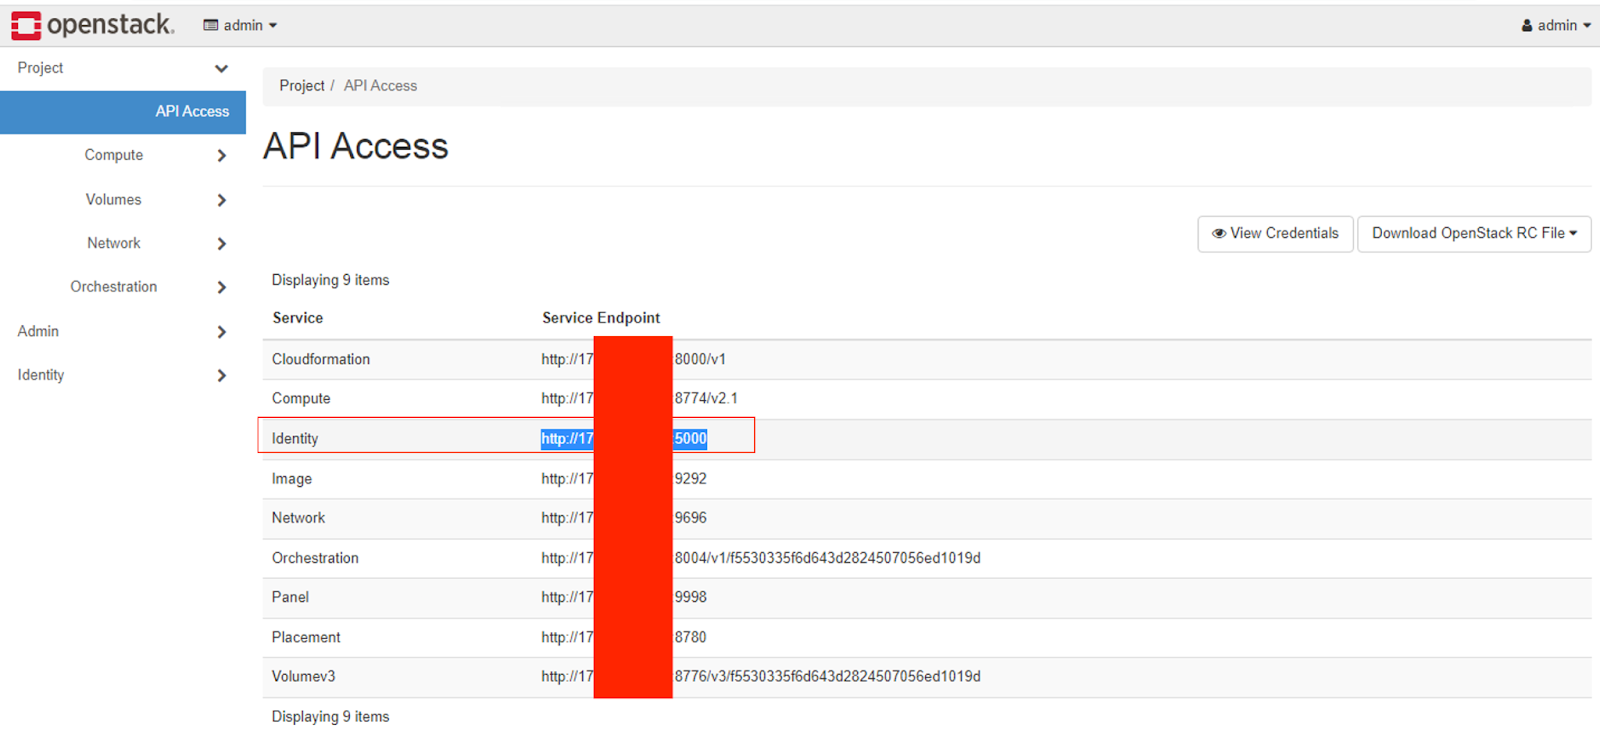Click the highlighted 5000 endpoint port

[x=690, y=439]
